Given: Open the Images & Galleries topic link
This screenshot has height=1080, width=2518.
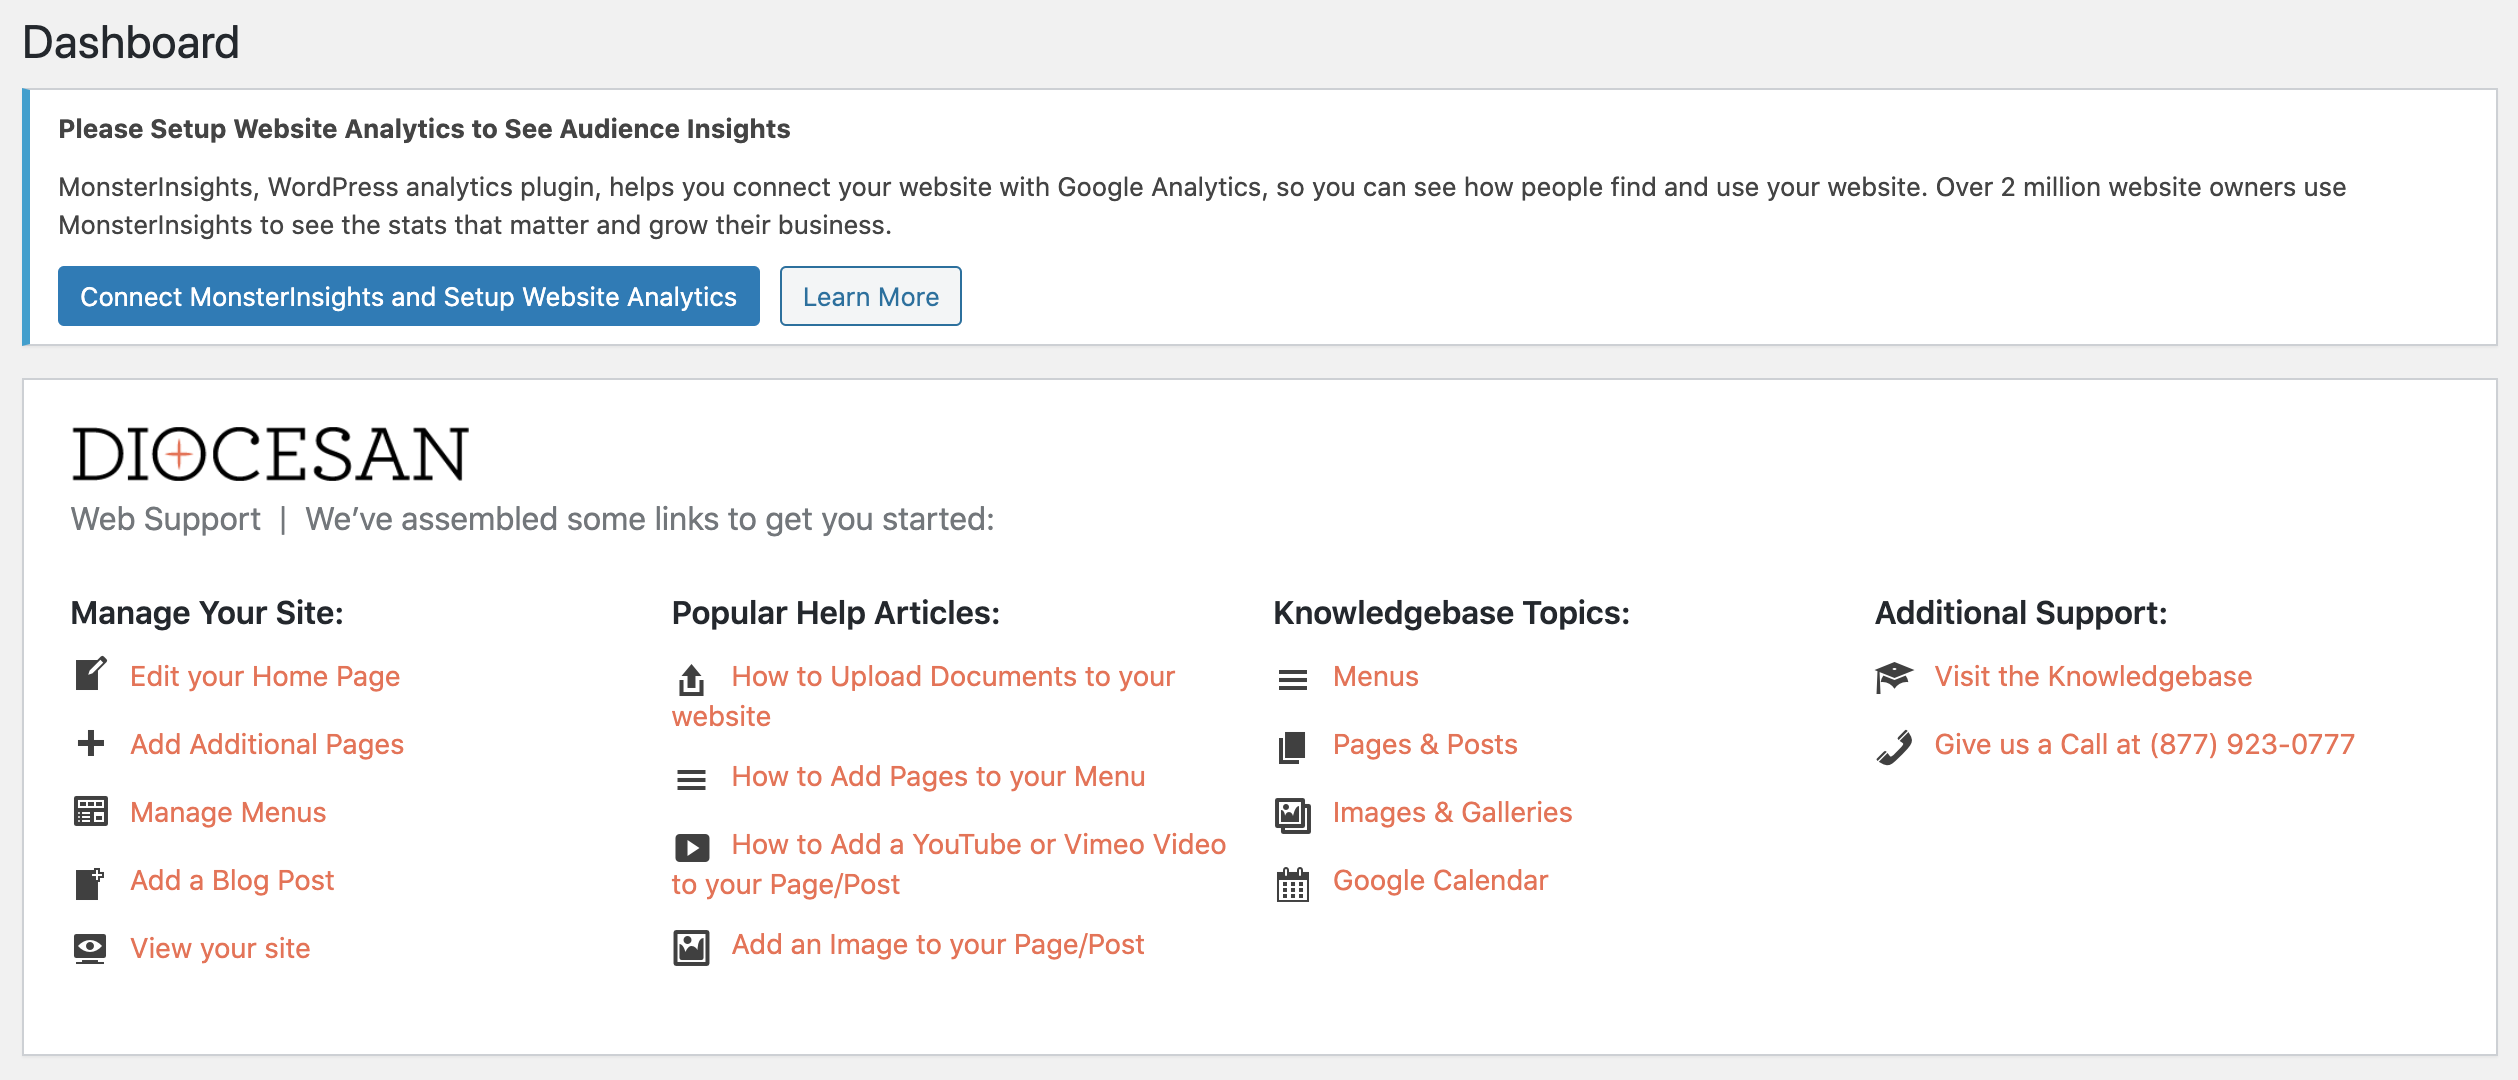Looking at the screenshot, I should click(x=1452, y=812).
